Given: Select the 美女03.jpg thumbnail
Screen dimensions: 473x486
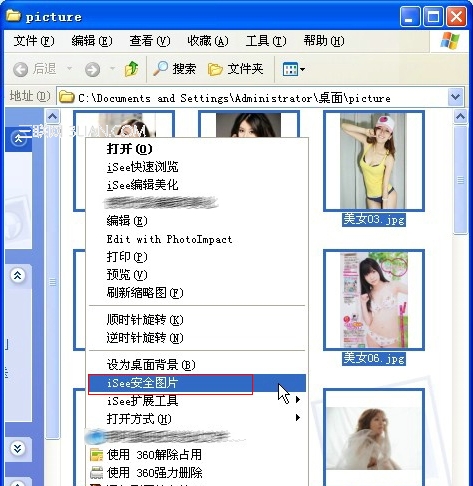Looking at the screenshot, I should (x=374, y=161).
